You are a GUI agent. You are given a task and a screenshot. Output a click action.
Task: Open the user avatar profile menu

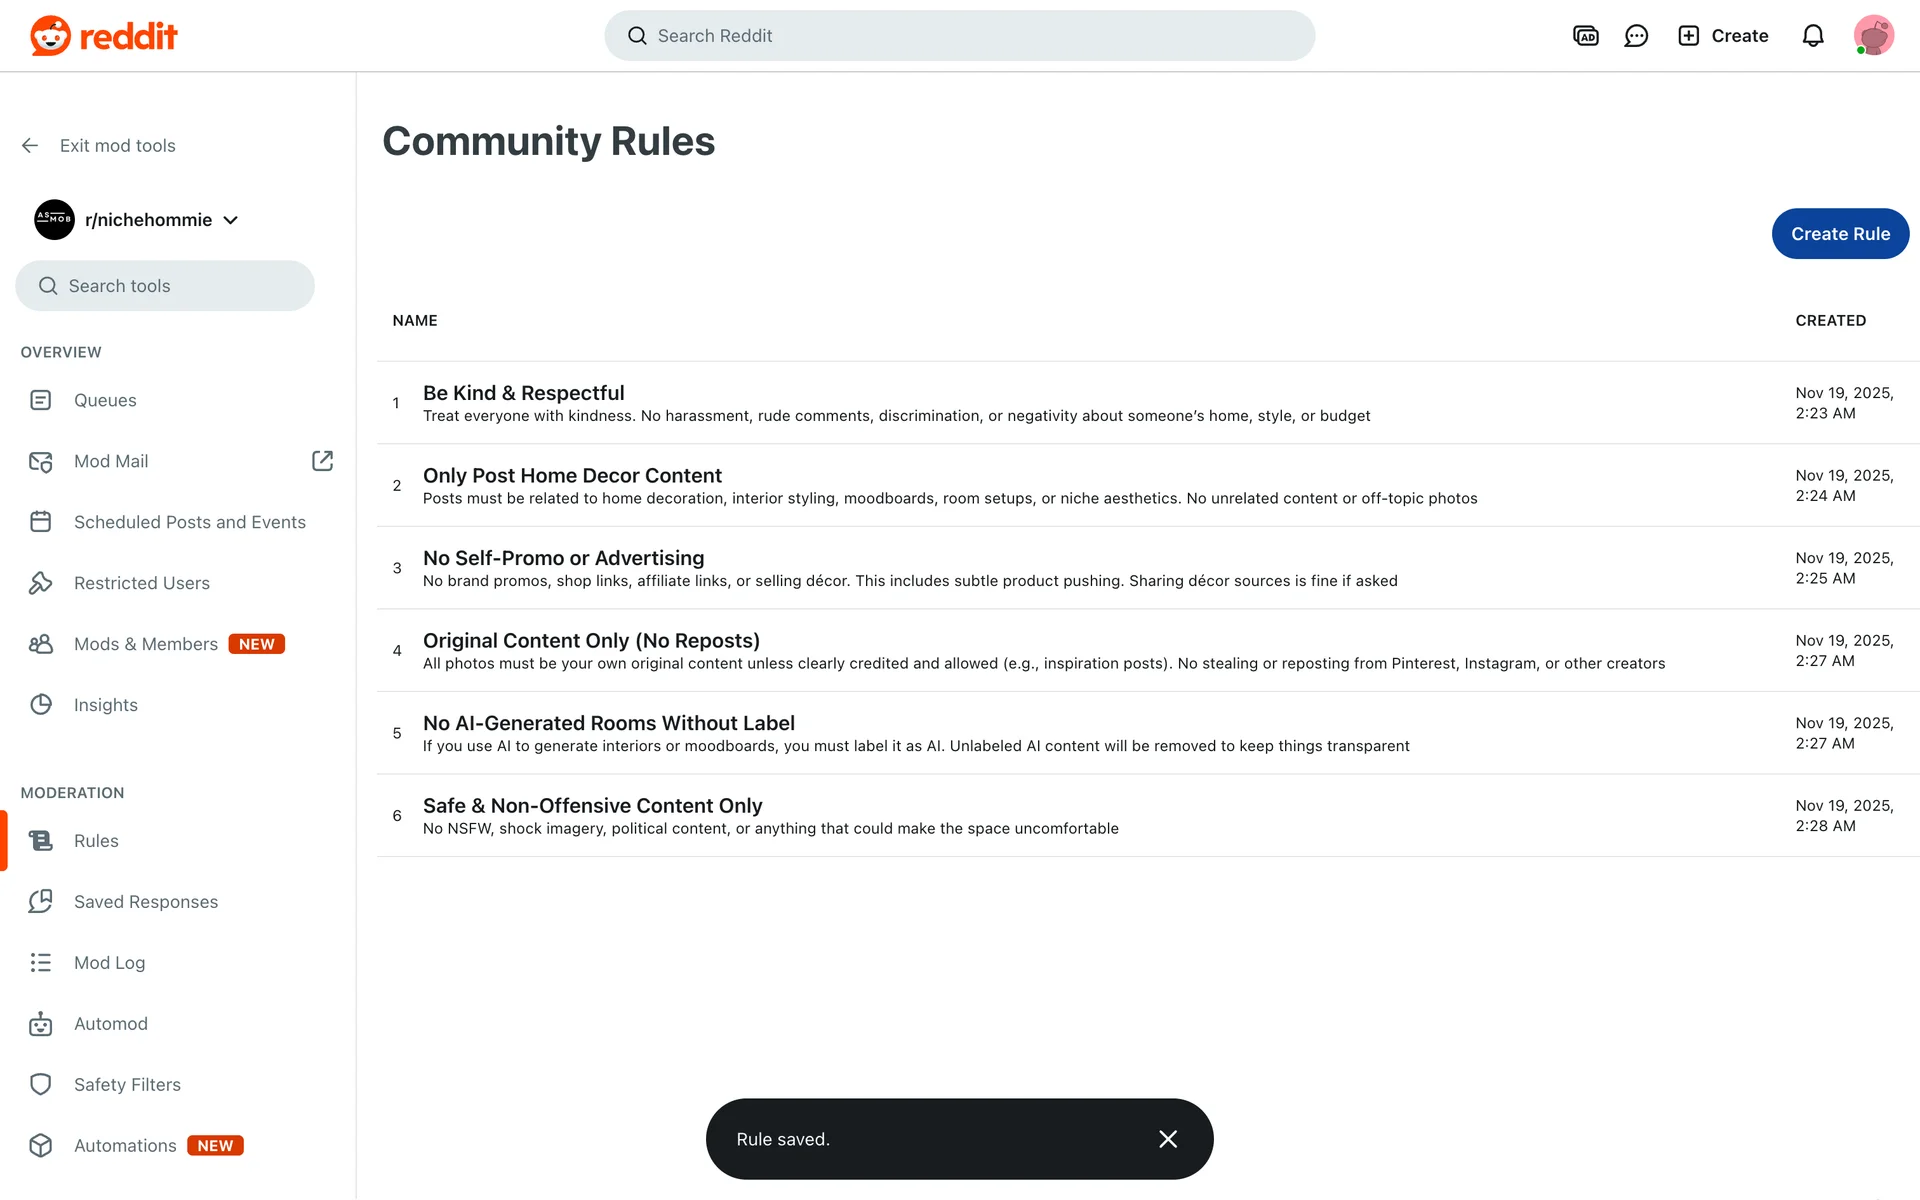(x=1873, y=36)
